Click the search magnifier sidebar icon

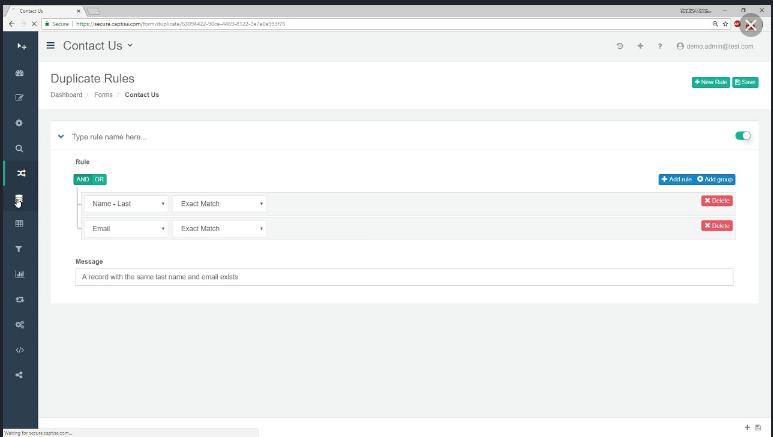point(19,148)
